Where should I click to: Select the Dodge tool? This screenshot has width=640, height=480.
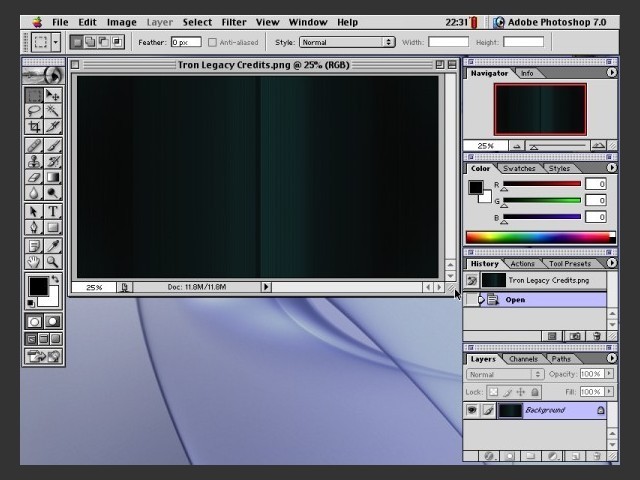coord(53,192)
